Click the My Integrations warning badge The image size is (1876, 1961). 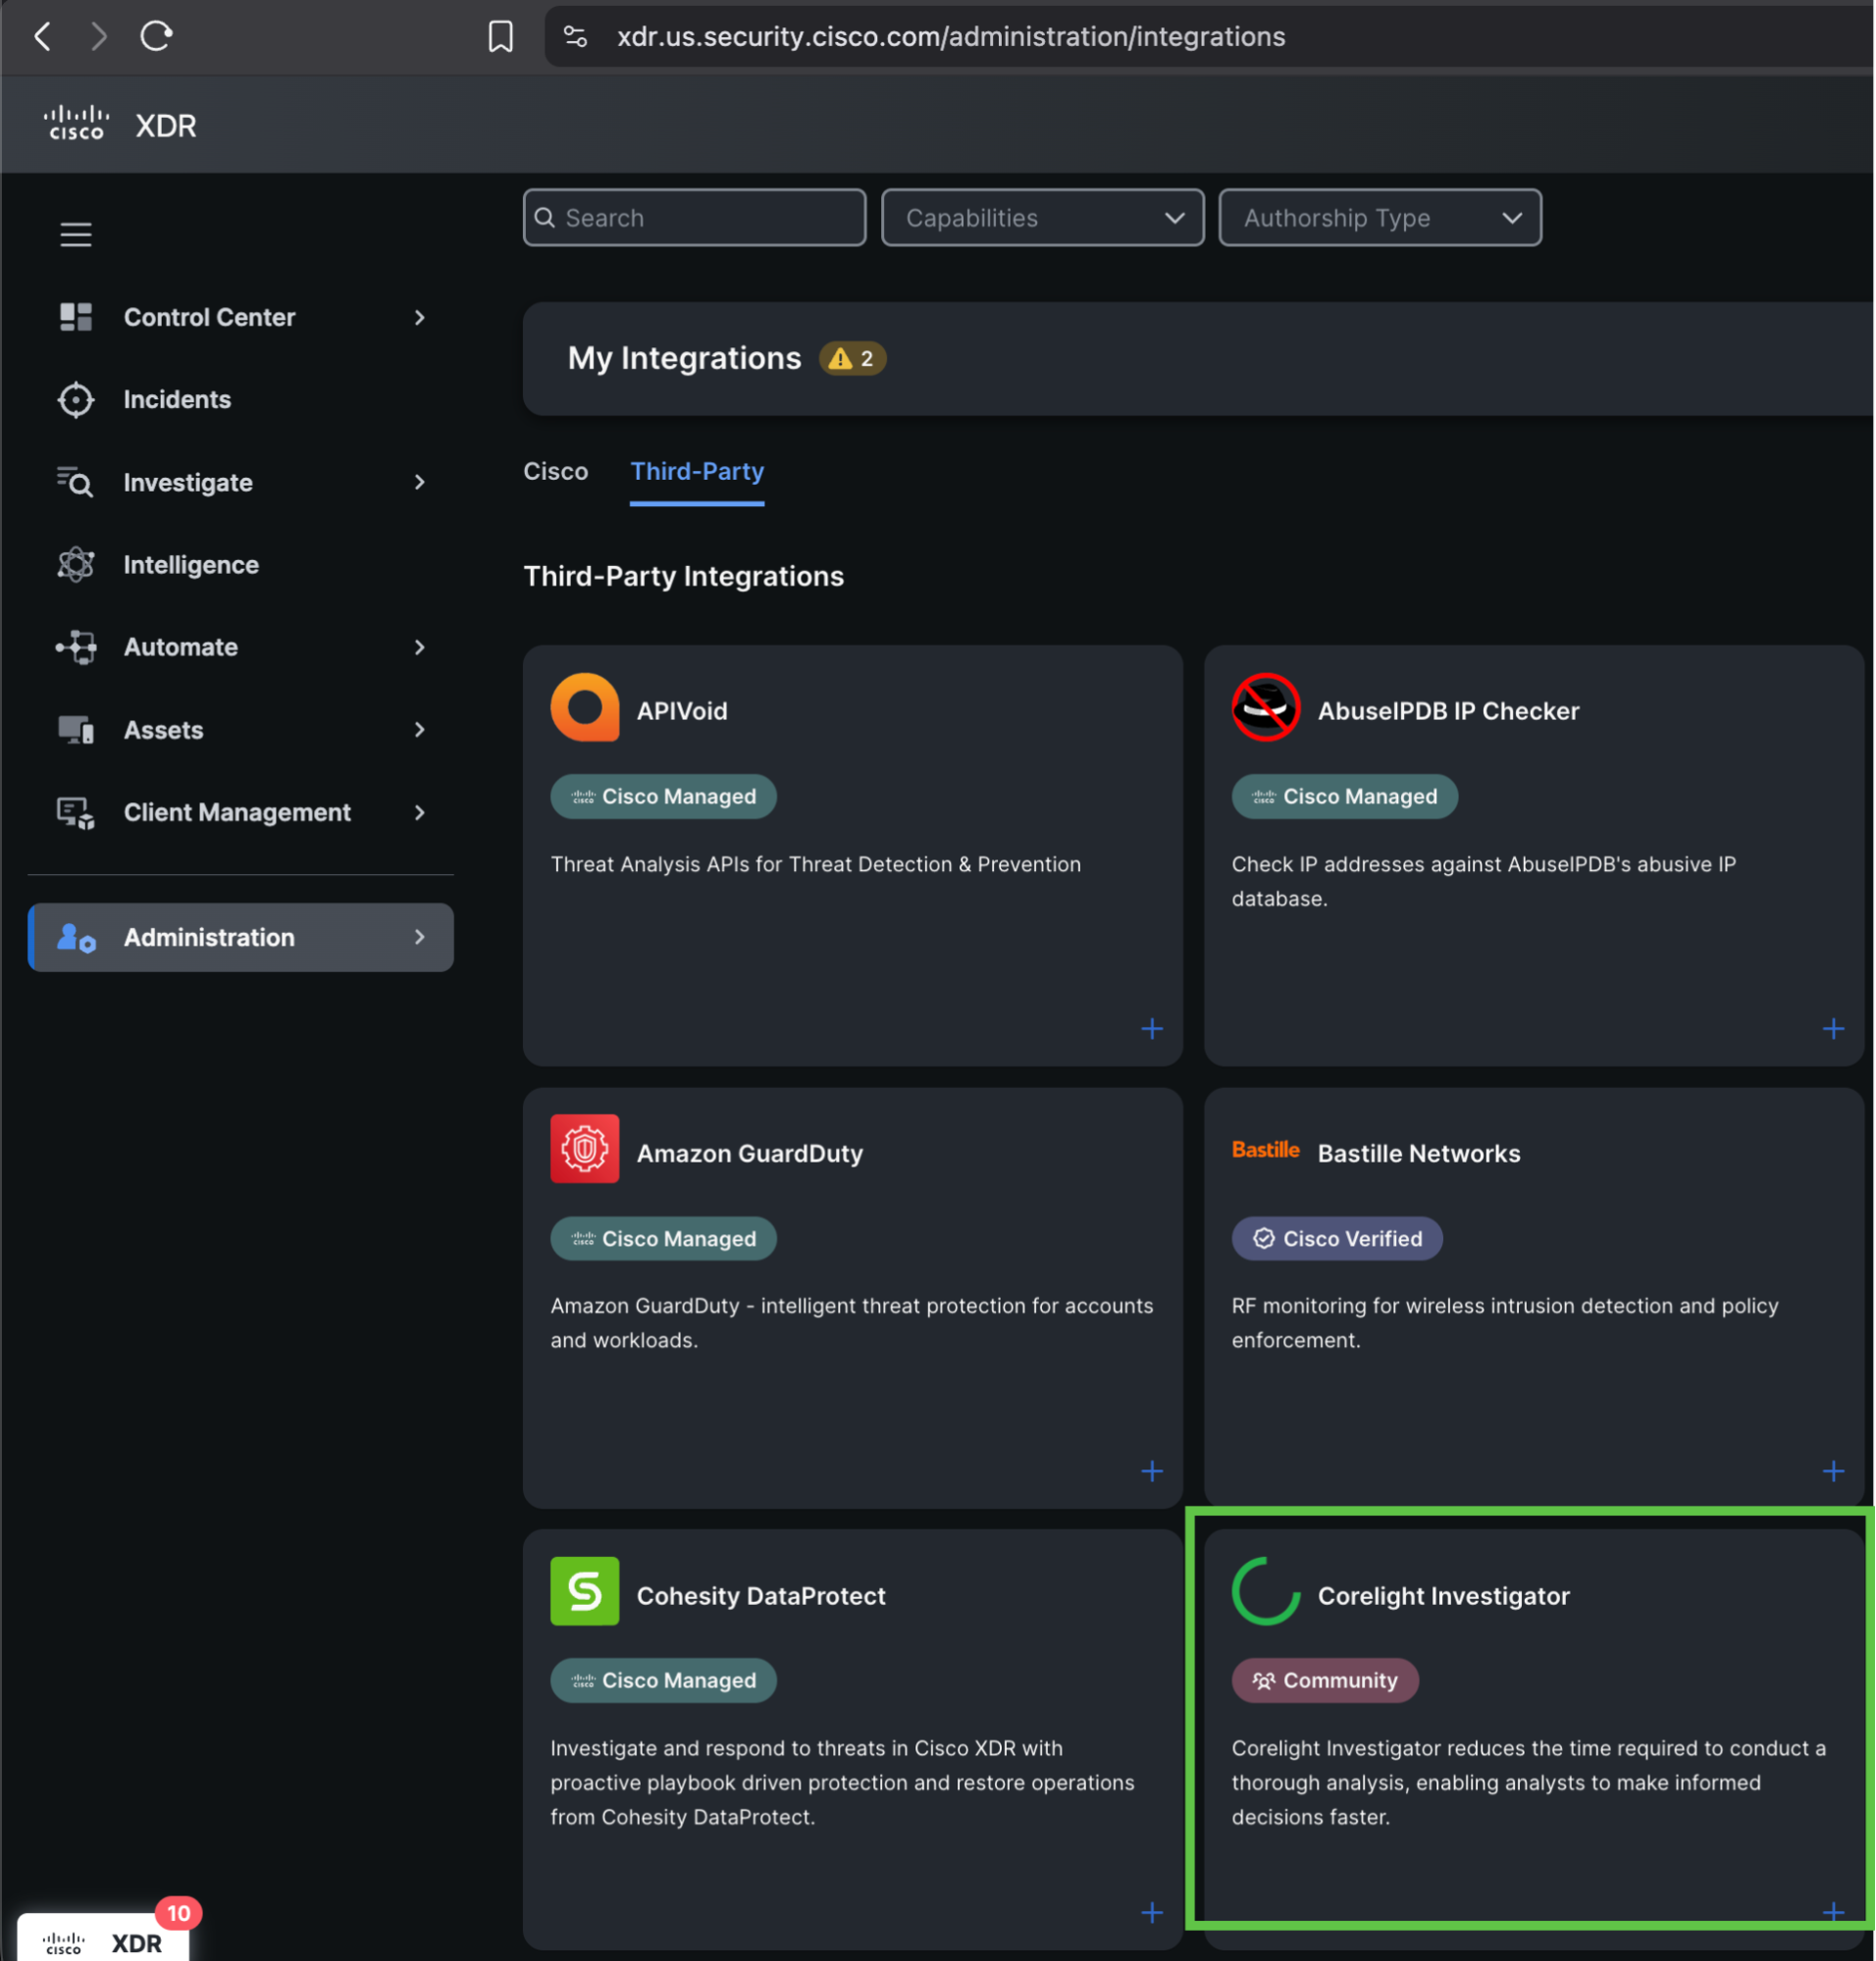[x=852, y=358]
